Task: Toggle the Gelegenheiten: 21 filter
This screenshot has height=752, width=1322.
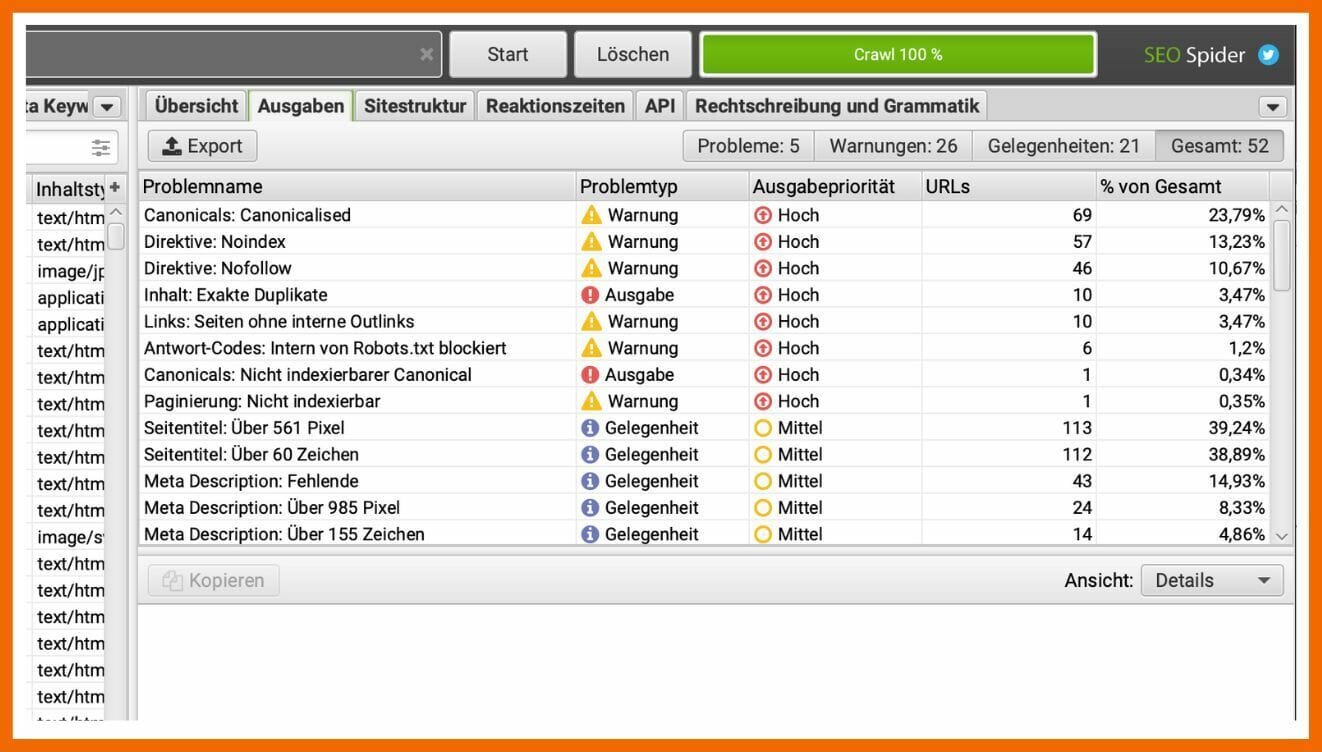Action: [x=1062, y=145]
